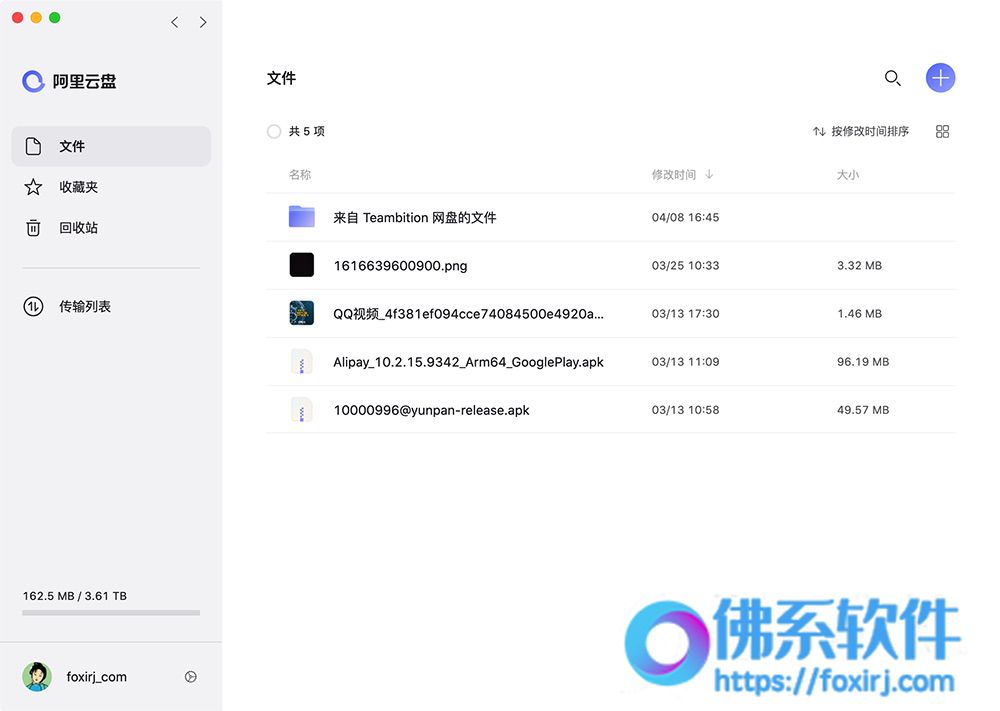Select the 1616639600900.png file name
Viewport: 1000px width, 711px height.
tap(400, 266)
